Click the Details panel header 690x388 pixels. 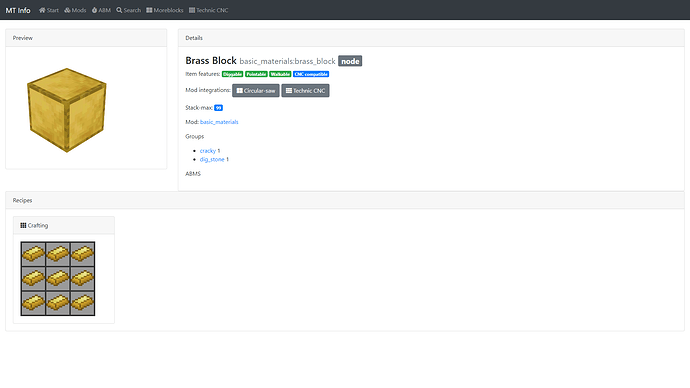[431, 38]
